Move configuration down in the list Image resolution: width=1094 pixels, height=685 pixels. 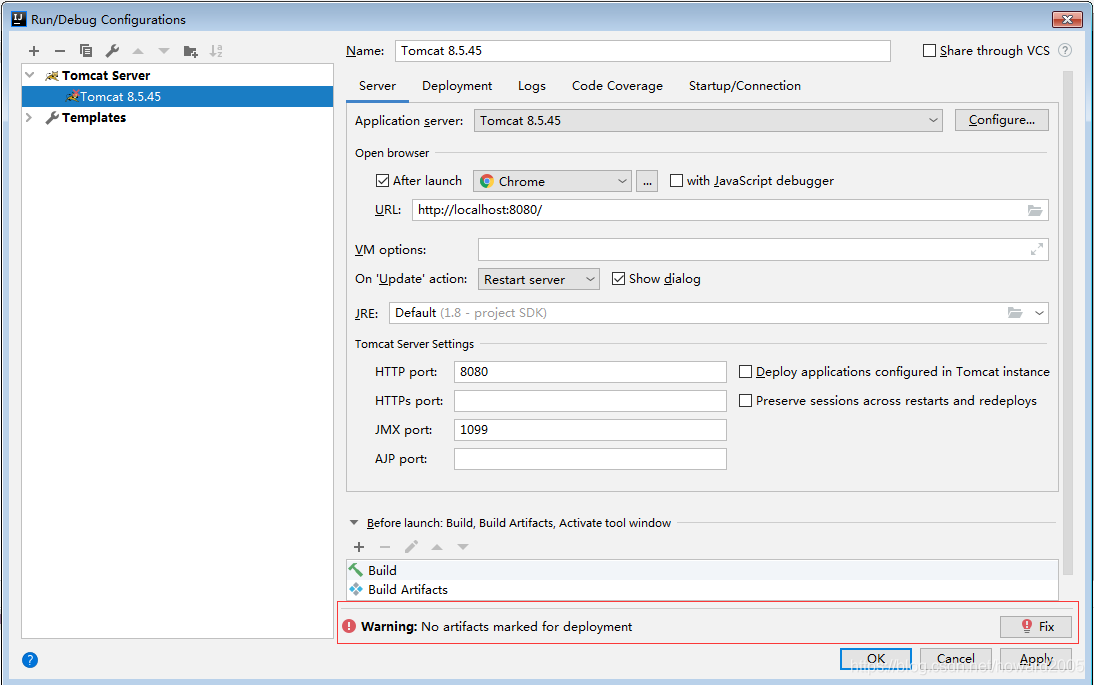pyautogui.click(x=164, y=51)
